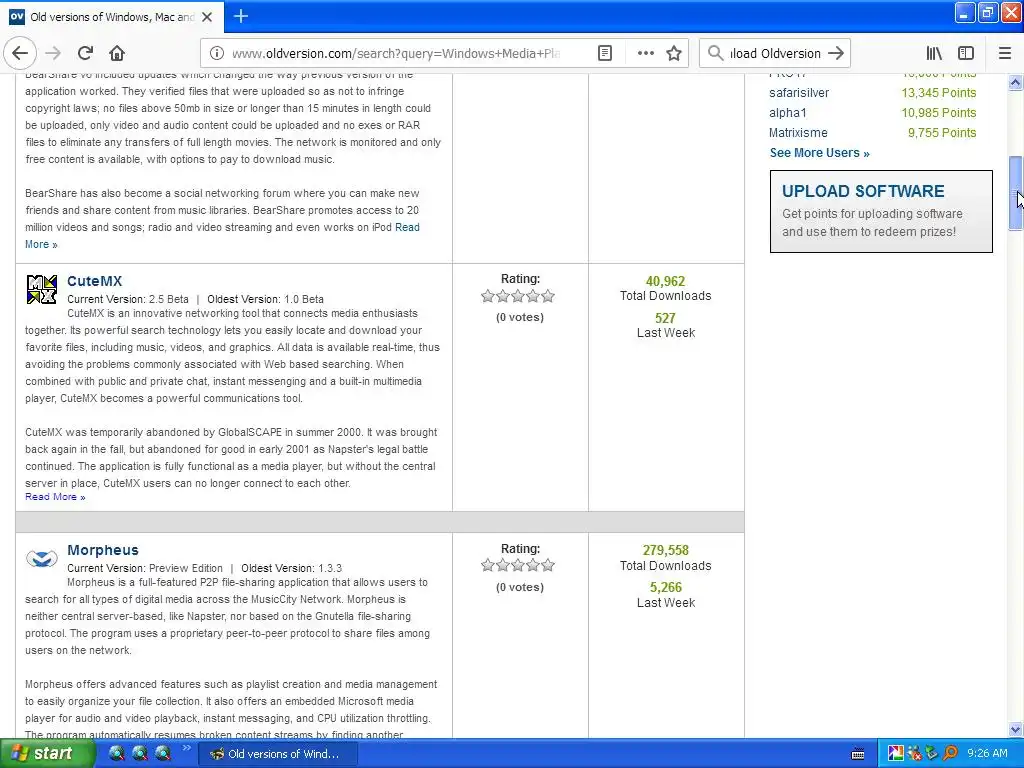
Task: Click the orange magnifier tray icon
Action: click(x=950, y=754)
